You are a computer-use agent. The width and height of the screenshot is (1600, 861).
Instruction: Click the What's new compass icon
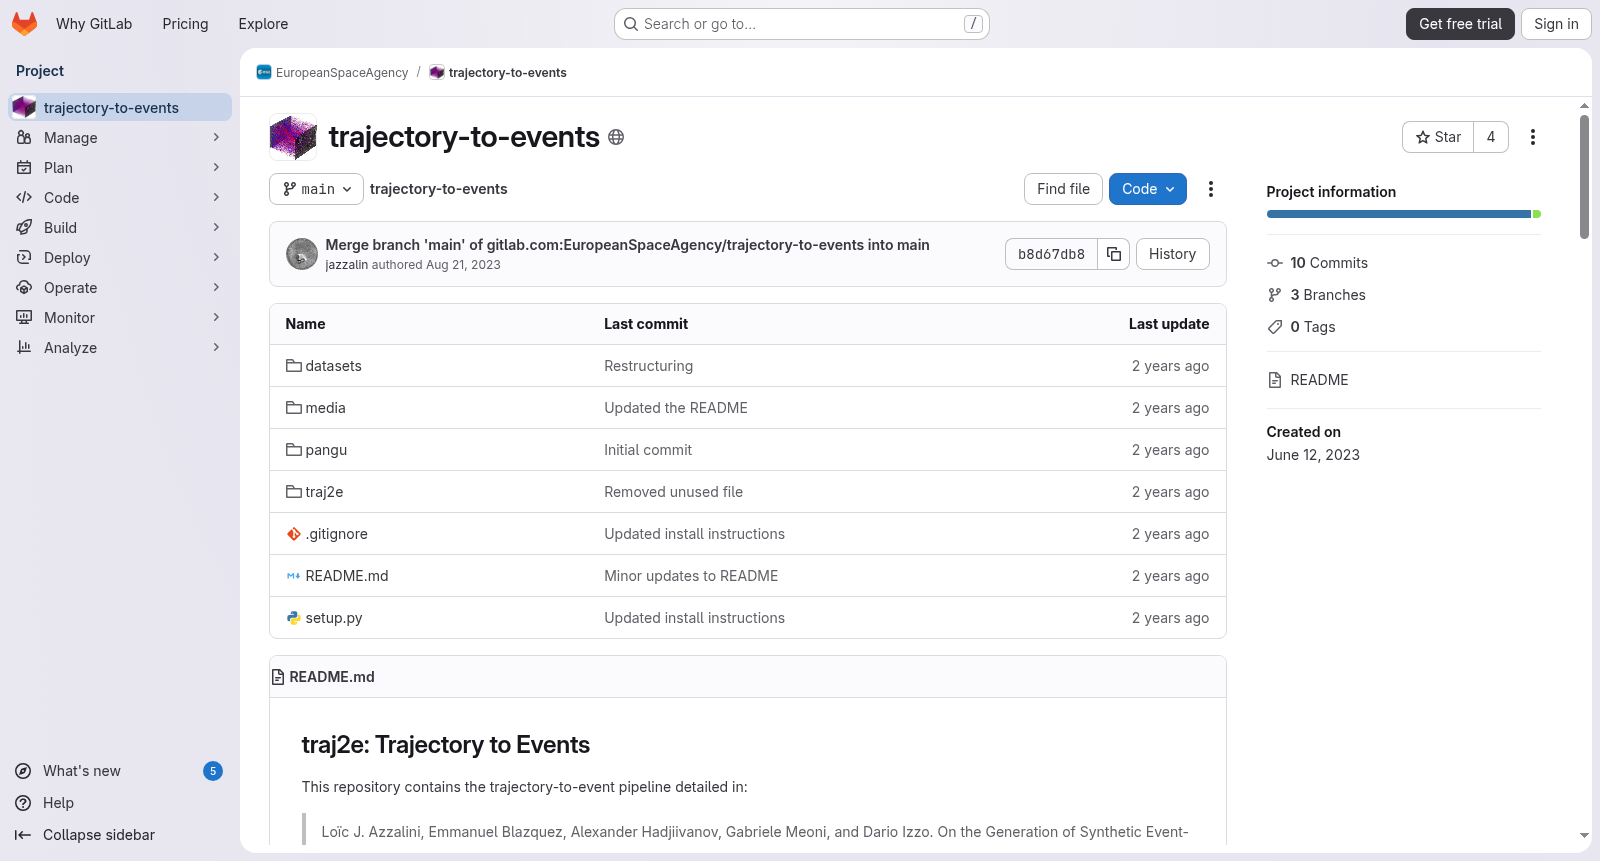pyautogui.click(x=23, y=771)
